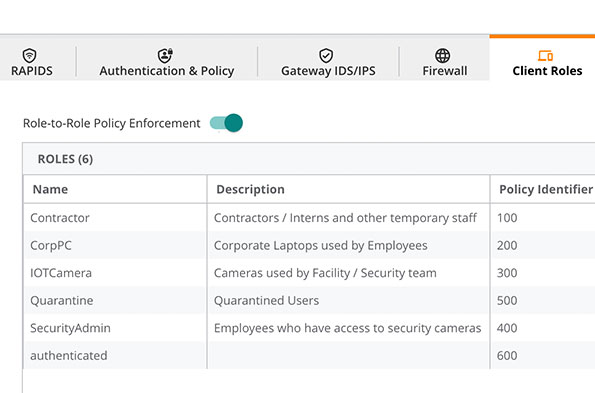Select the IOTCamera role row
The height and width of the screenshot is (393, 595).
[x=309, y=273]
